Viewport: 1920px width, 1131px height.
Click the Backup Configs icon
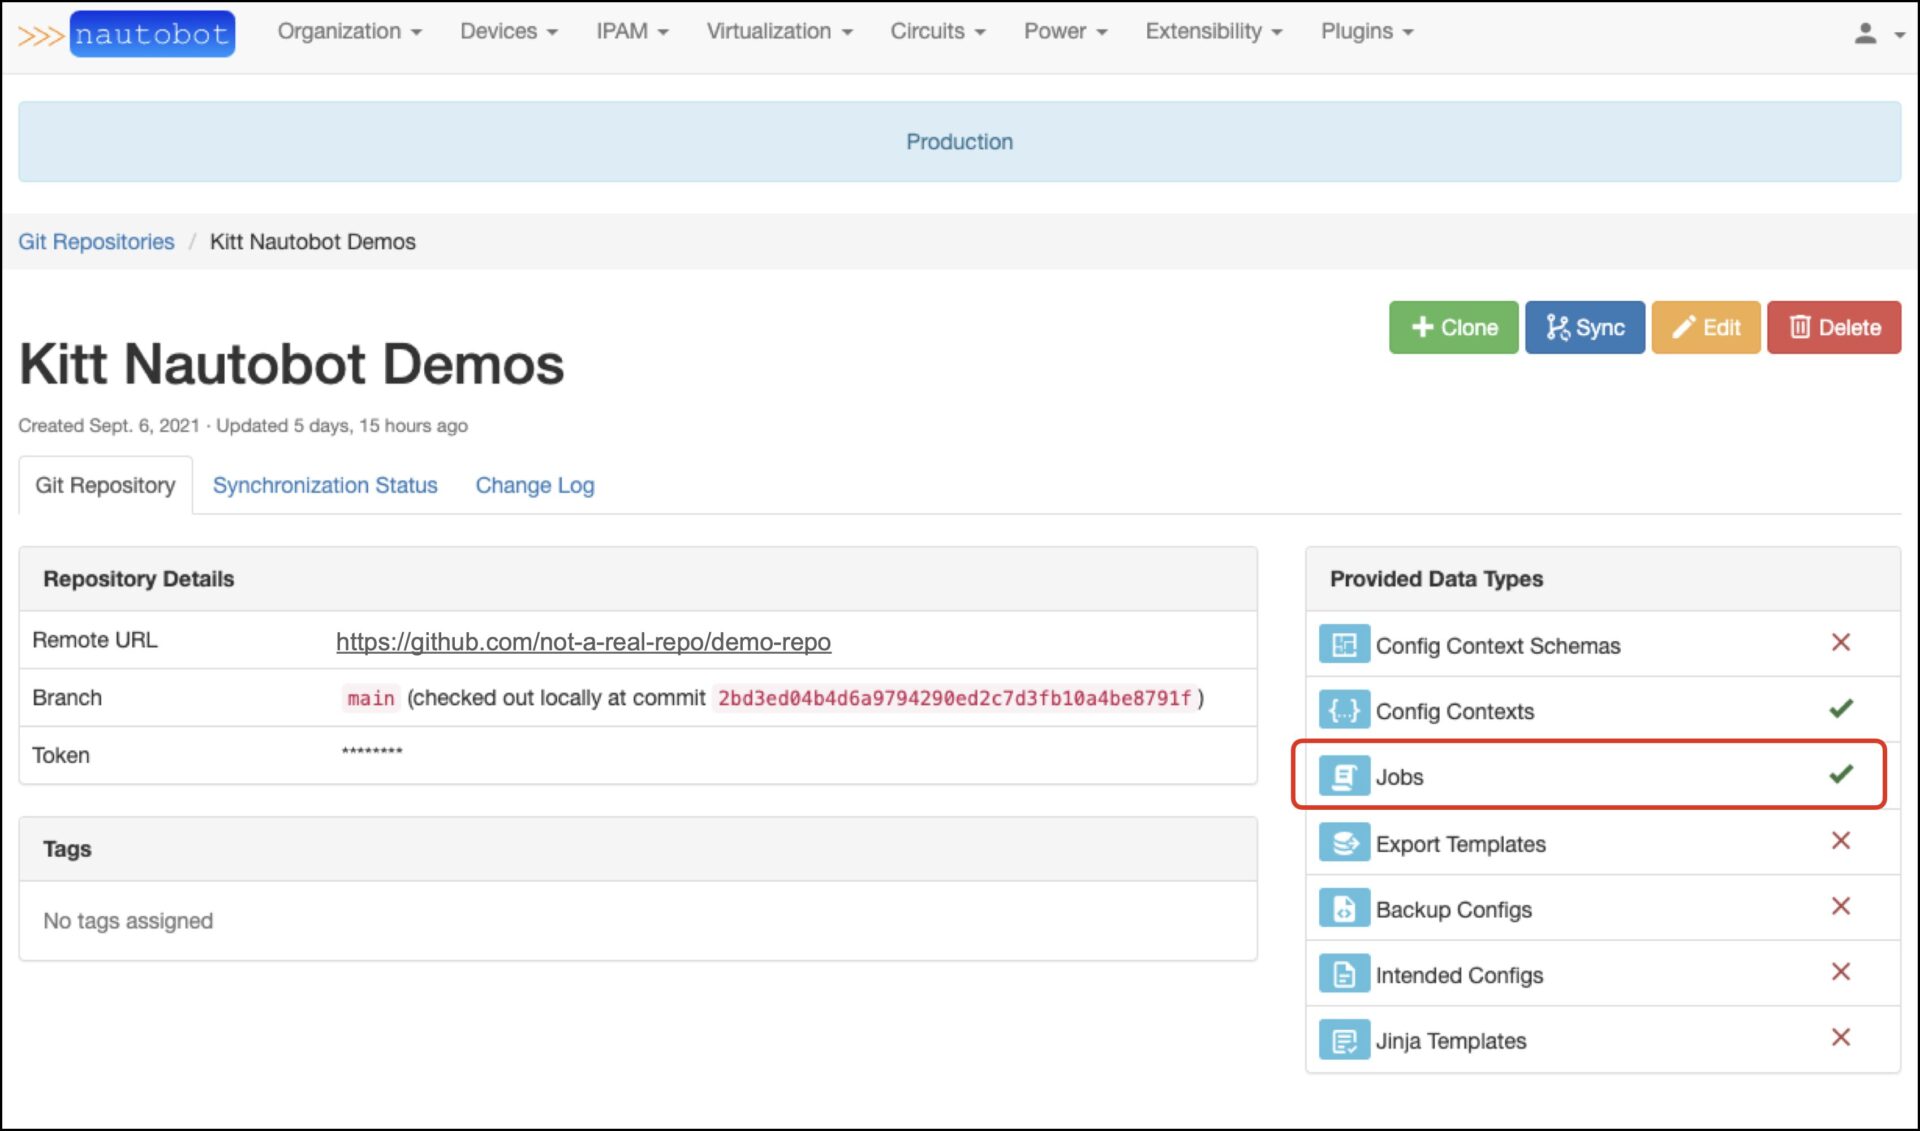(x=1345, y=908)
